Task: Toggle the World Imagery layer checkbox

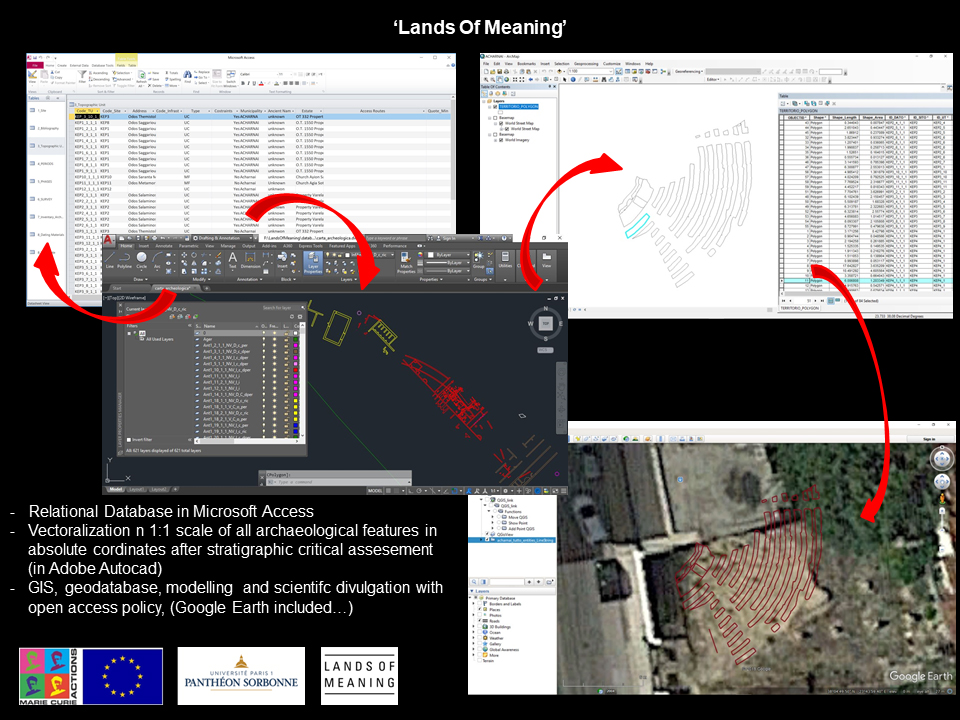Action: coord(499,140)
